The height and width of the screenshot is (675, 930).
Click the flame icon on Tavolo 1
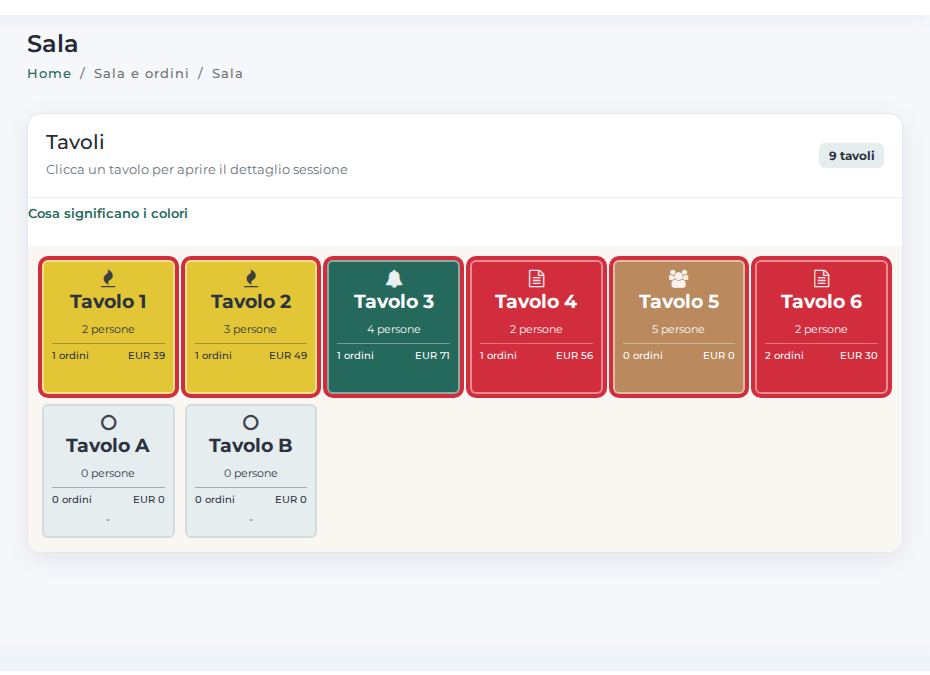click(108, 278)
